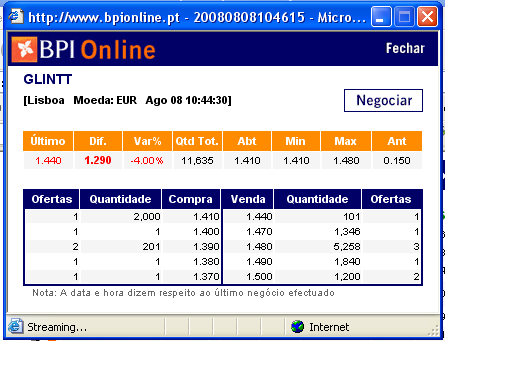512x384 pixels.
Task: Click the Negociar button
Action: click(383, 100)
